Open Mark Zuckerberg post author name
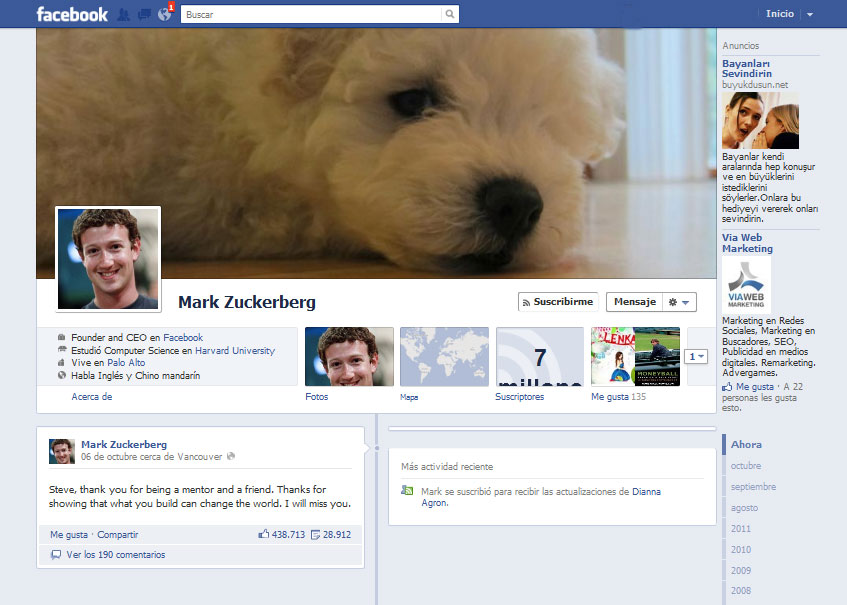Viewport: 847px width, 605px height. click(124, 445)
